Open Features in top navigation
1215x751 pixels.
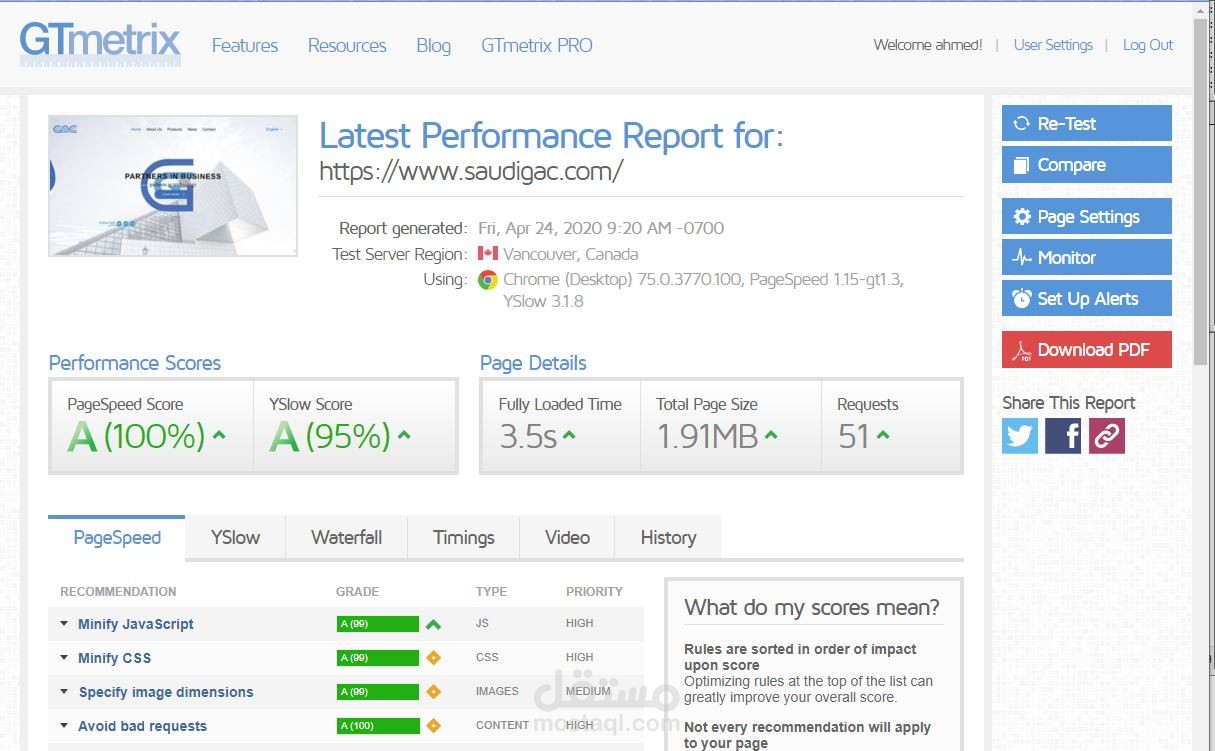(x=245, y=46)
